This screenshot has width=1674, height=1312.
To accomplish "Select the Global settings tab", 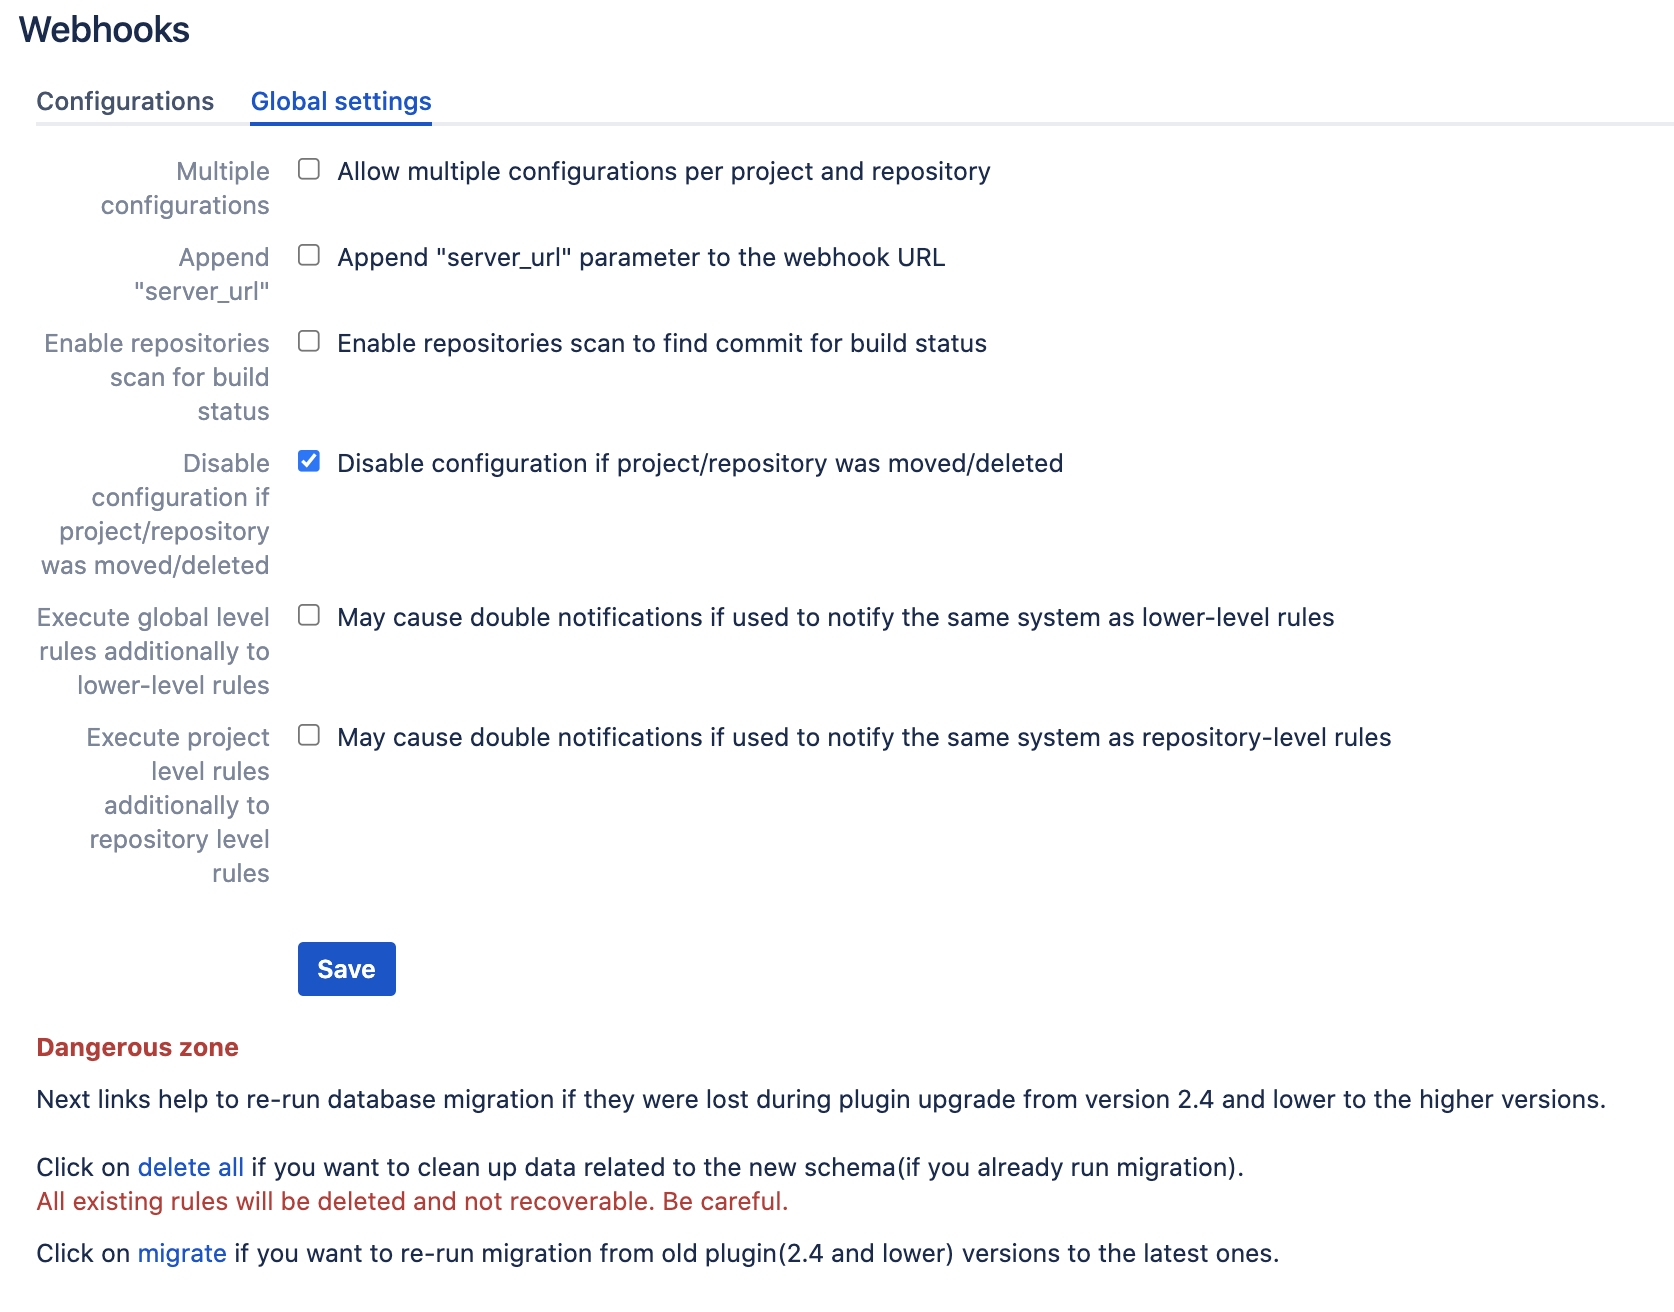I will (340, 101).
